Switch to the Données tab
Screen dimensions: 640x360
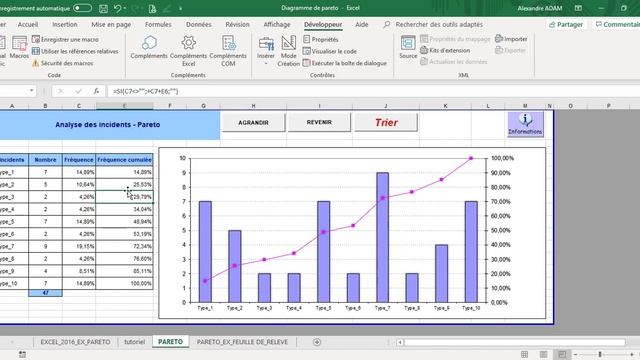click(199, 24)
